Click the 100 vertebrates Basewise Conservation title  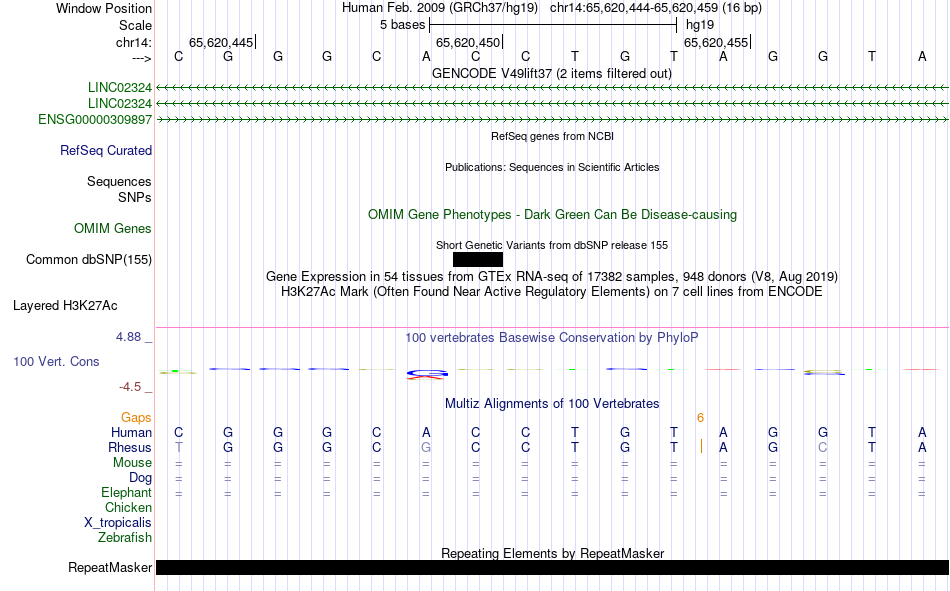(552, 338)
